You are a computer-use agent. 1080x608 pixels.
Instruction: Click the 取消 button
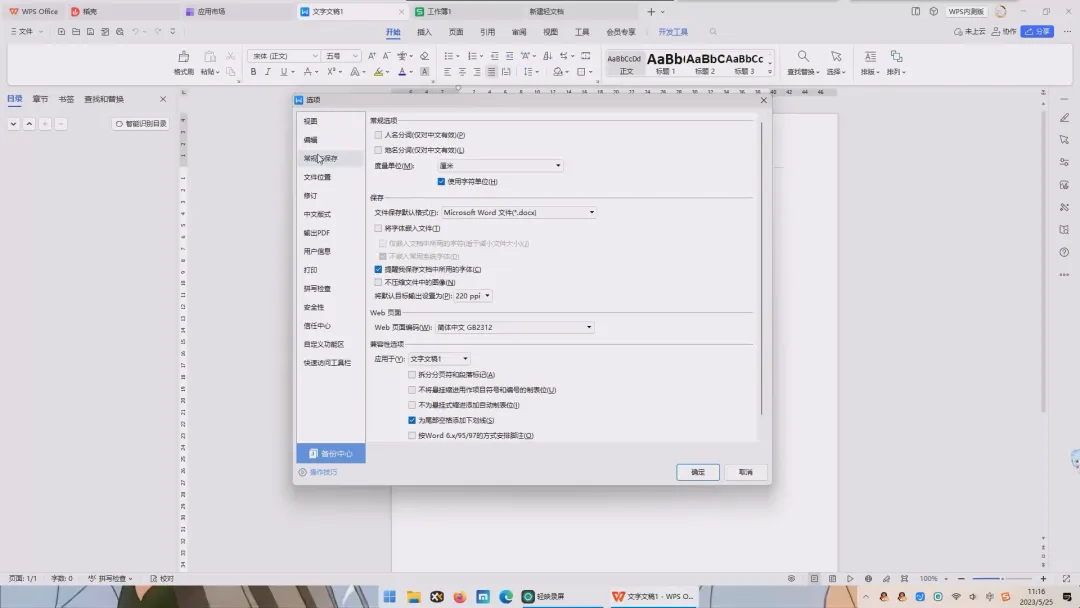(x=746, y=472)
